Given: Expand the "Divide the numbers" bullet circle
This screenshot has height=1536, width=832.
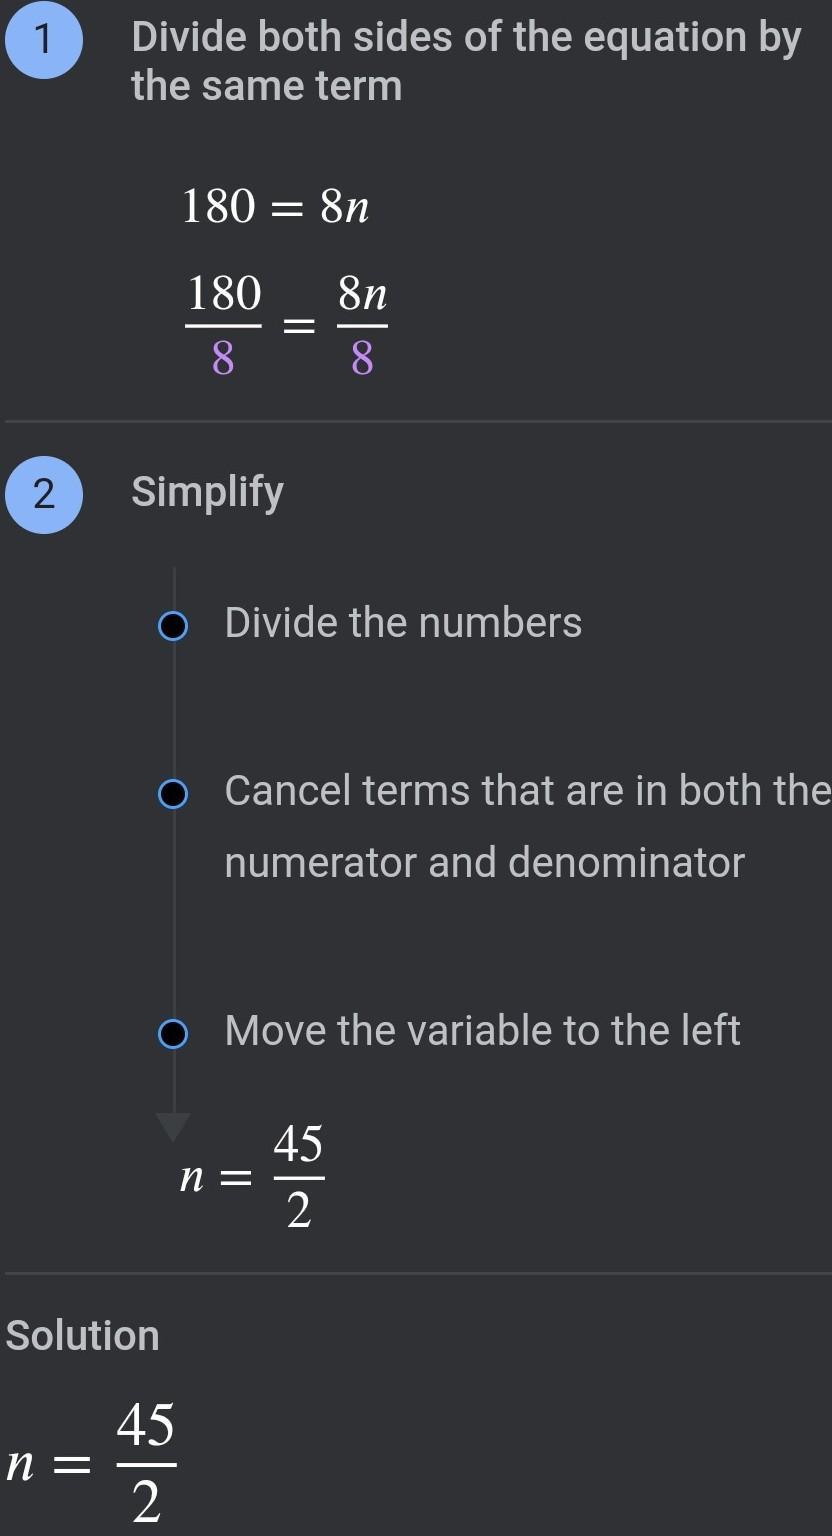Looking at the screenshot, I should coord(173,626).
